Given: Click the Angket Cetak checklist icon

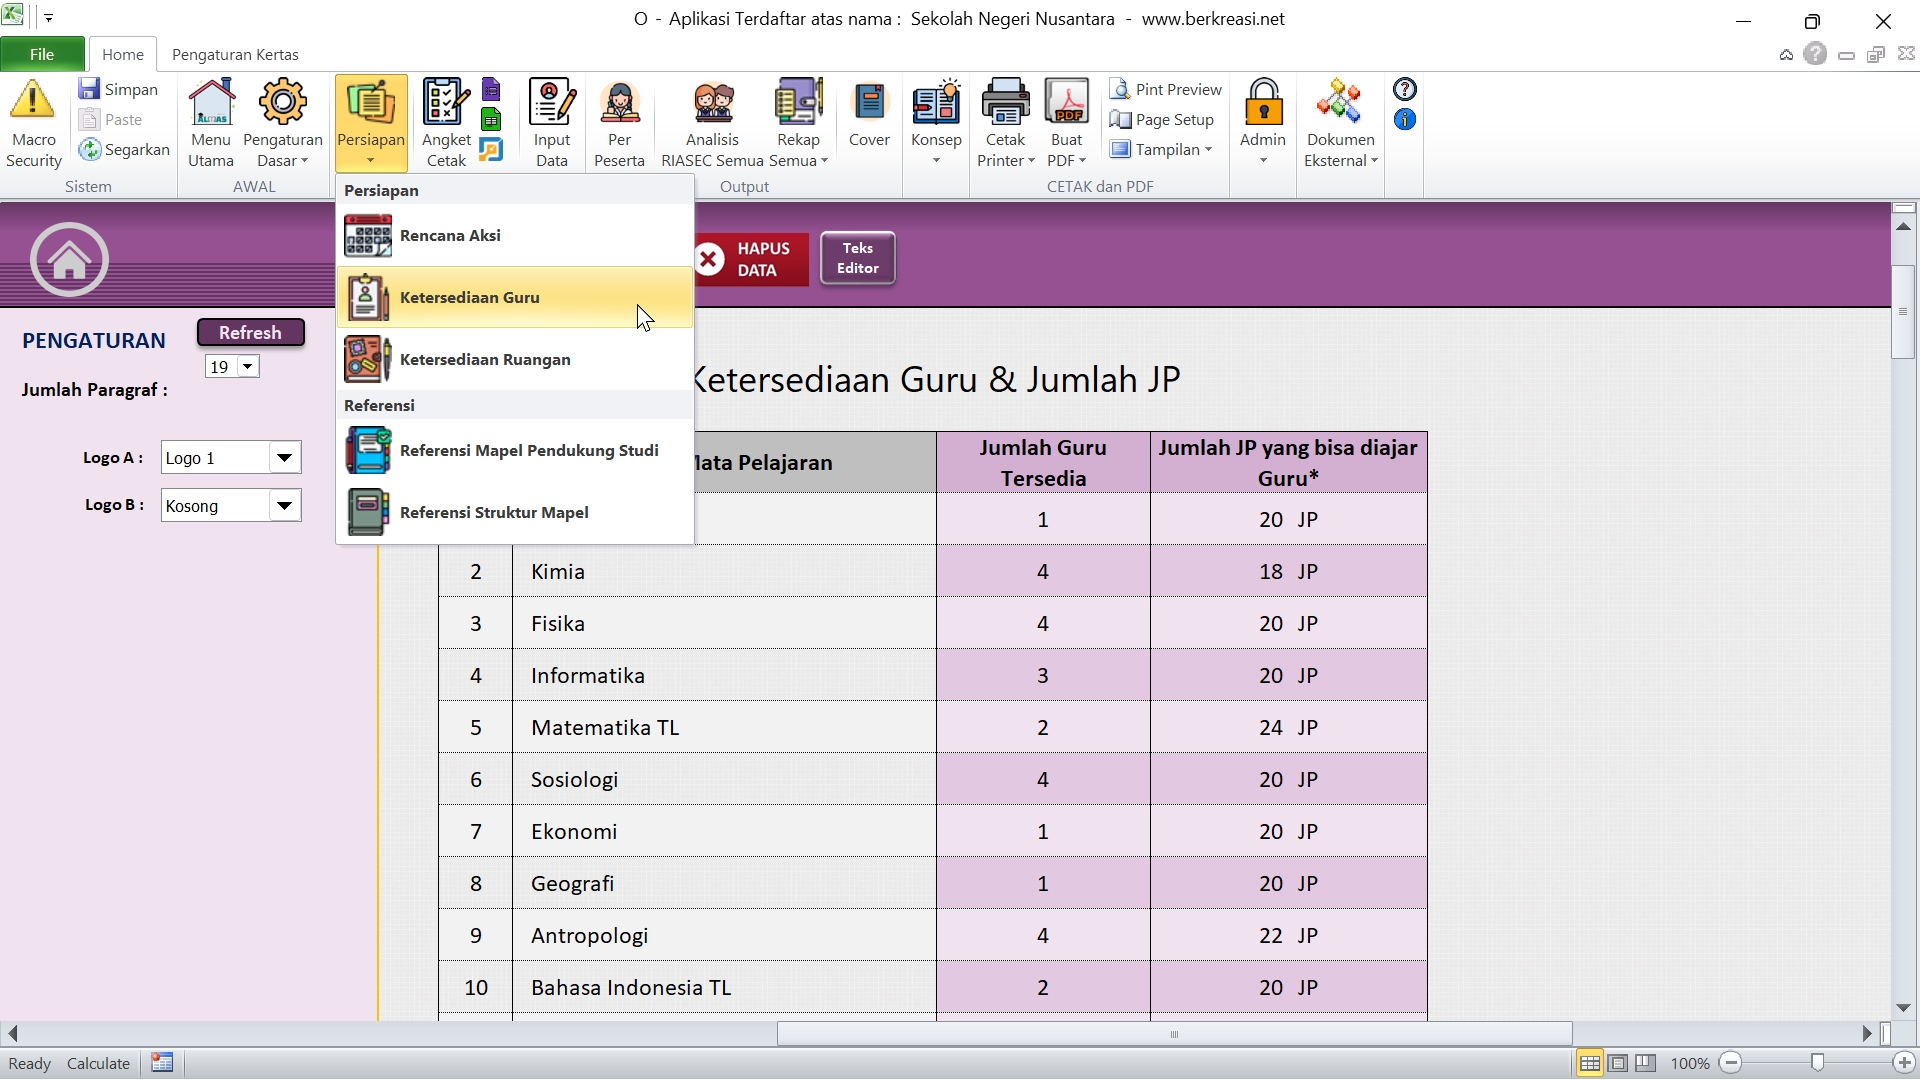Looking at the screenshot, I should [445, 102].
